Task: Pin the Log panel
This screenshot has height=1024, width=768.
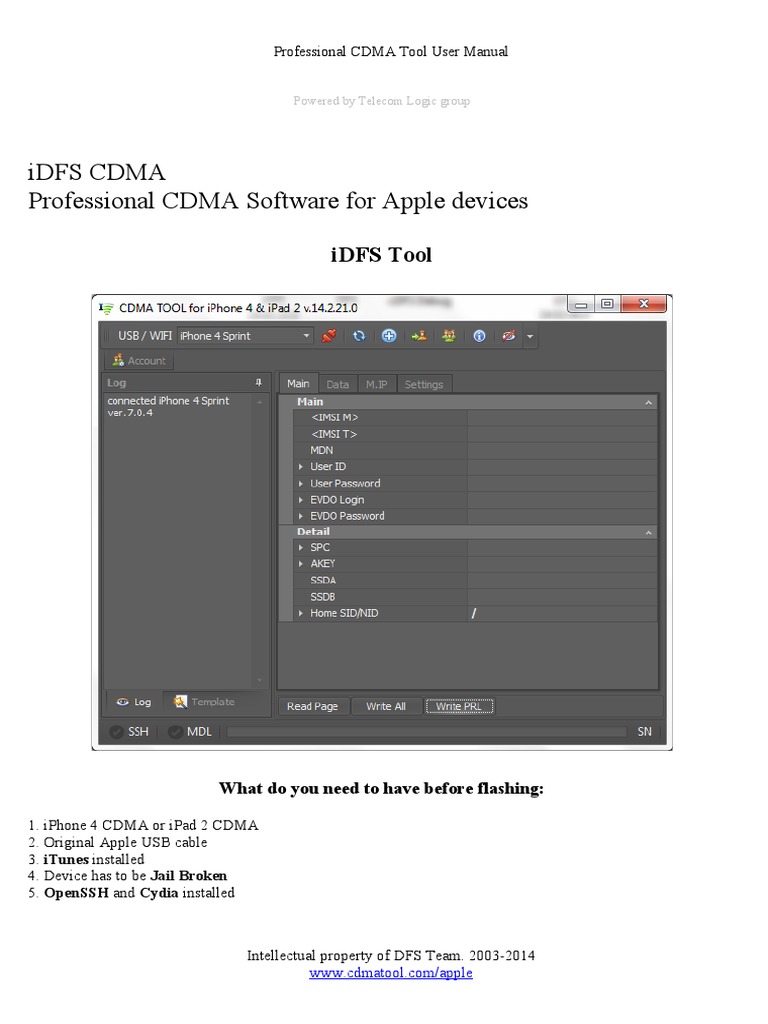Action: click(x=259, y=383)
